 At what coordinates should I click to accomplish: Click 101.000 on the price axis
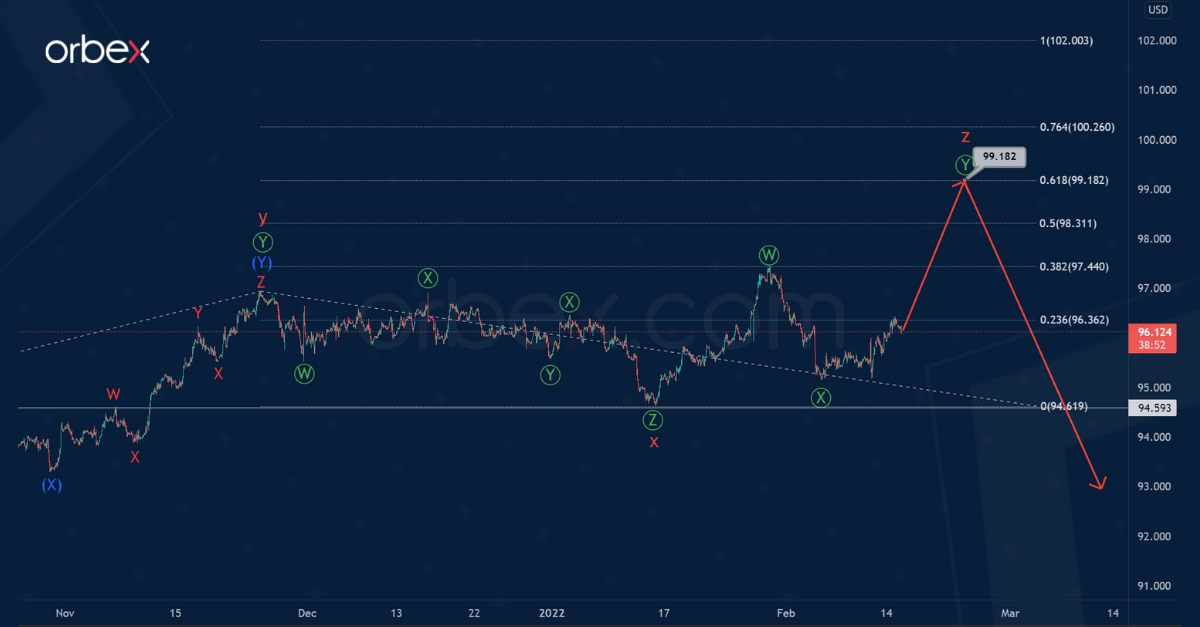[x=1156, y=90]
